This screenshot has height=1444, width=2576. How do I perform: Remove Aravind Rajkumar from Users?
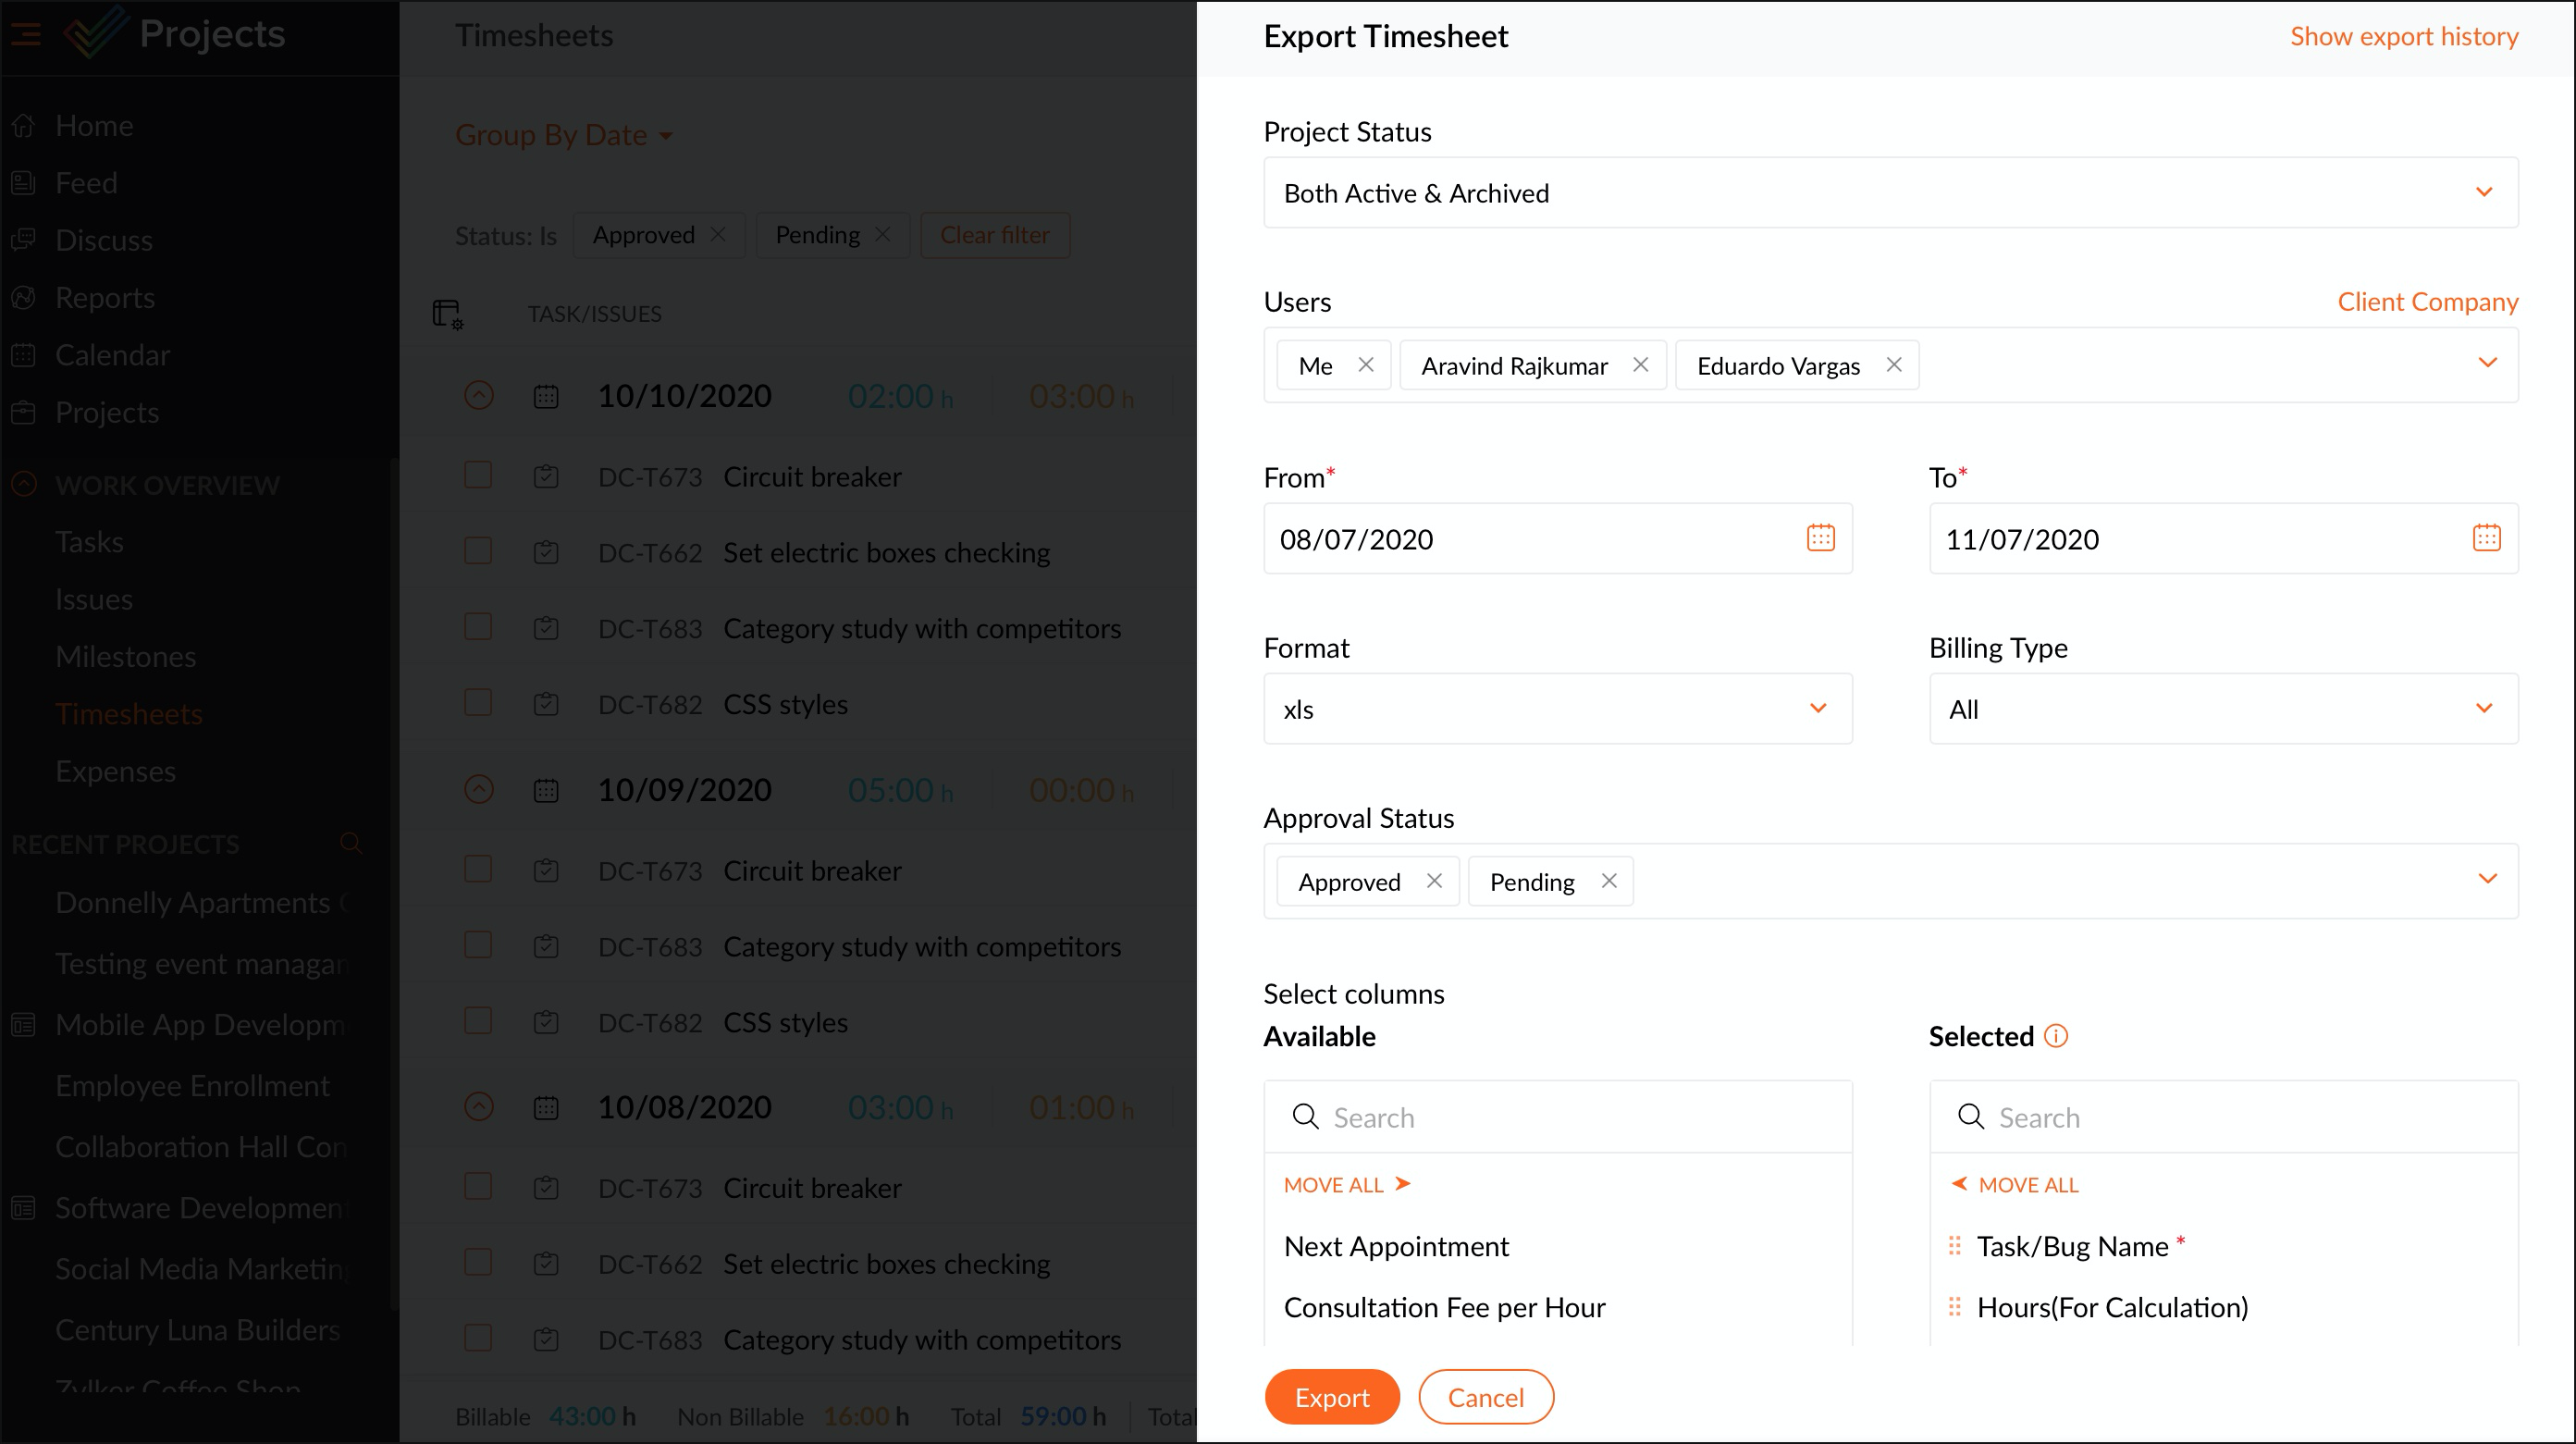point(1640,365)
